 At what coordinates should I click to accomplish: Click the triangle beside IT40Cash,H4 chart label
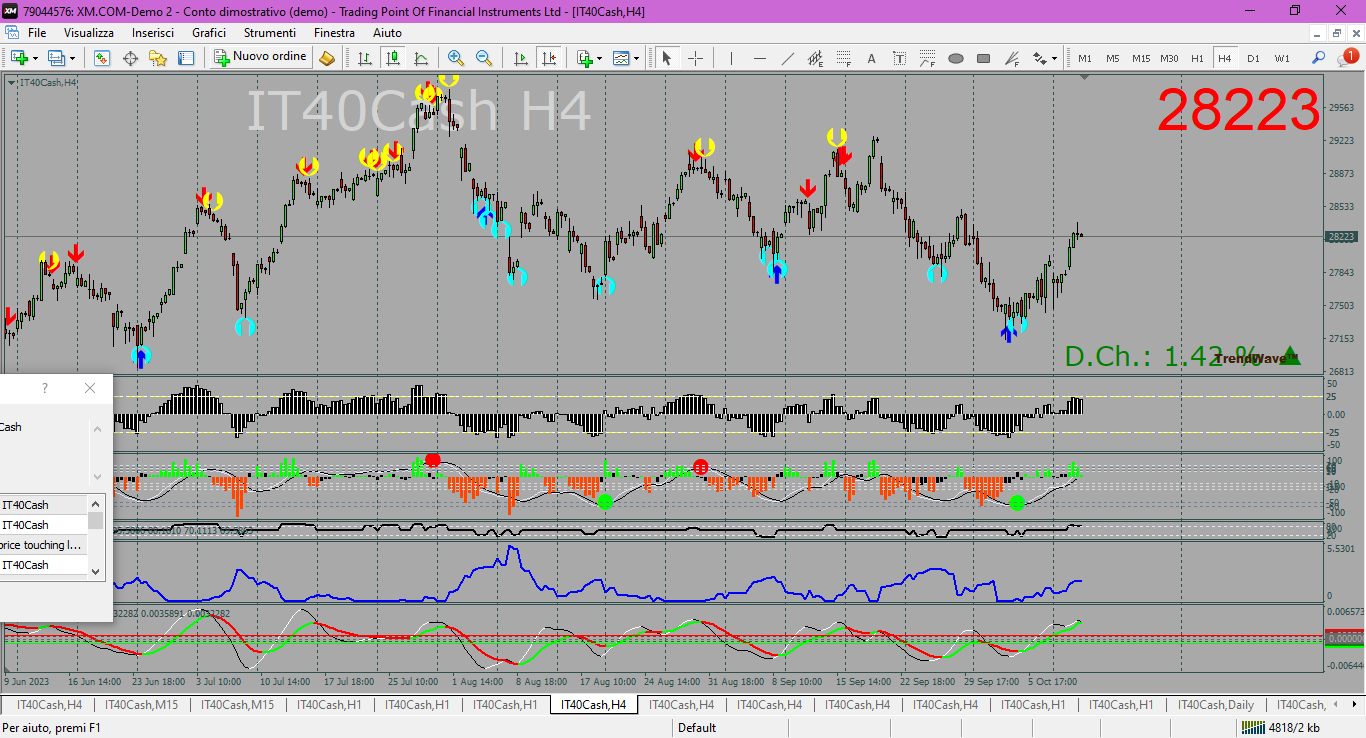(x=12, y=82)
